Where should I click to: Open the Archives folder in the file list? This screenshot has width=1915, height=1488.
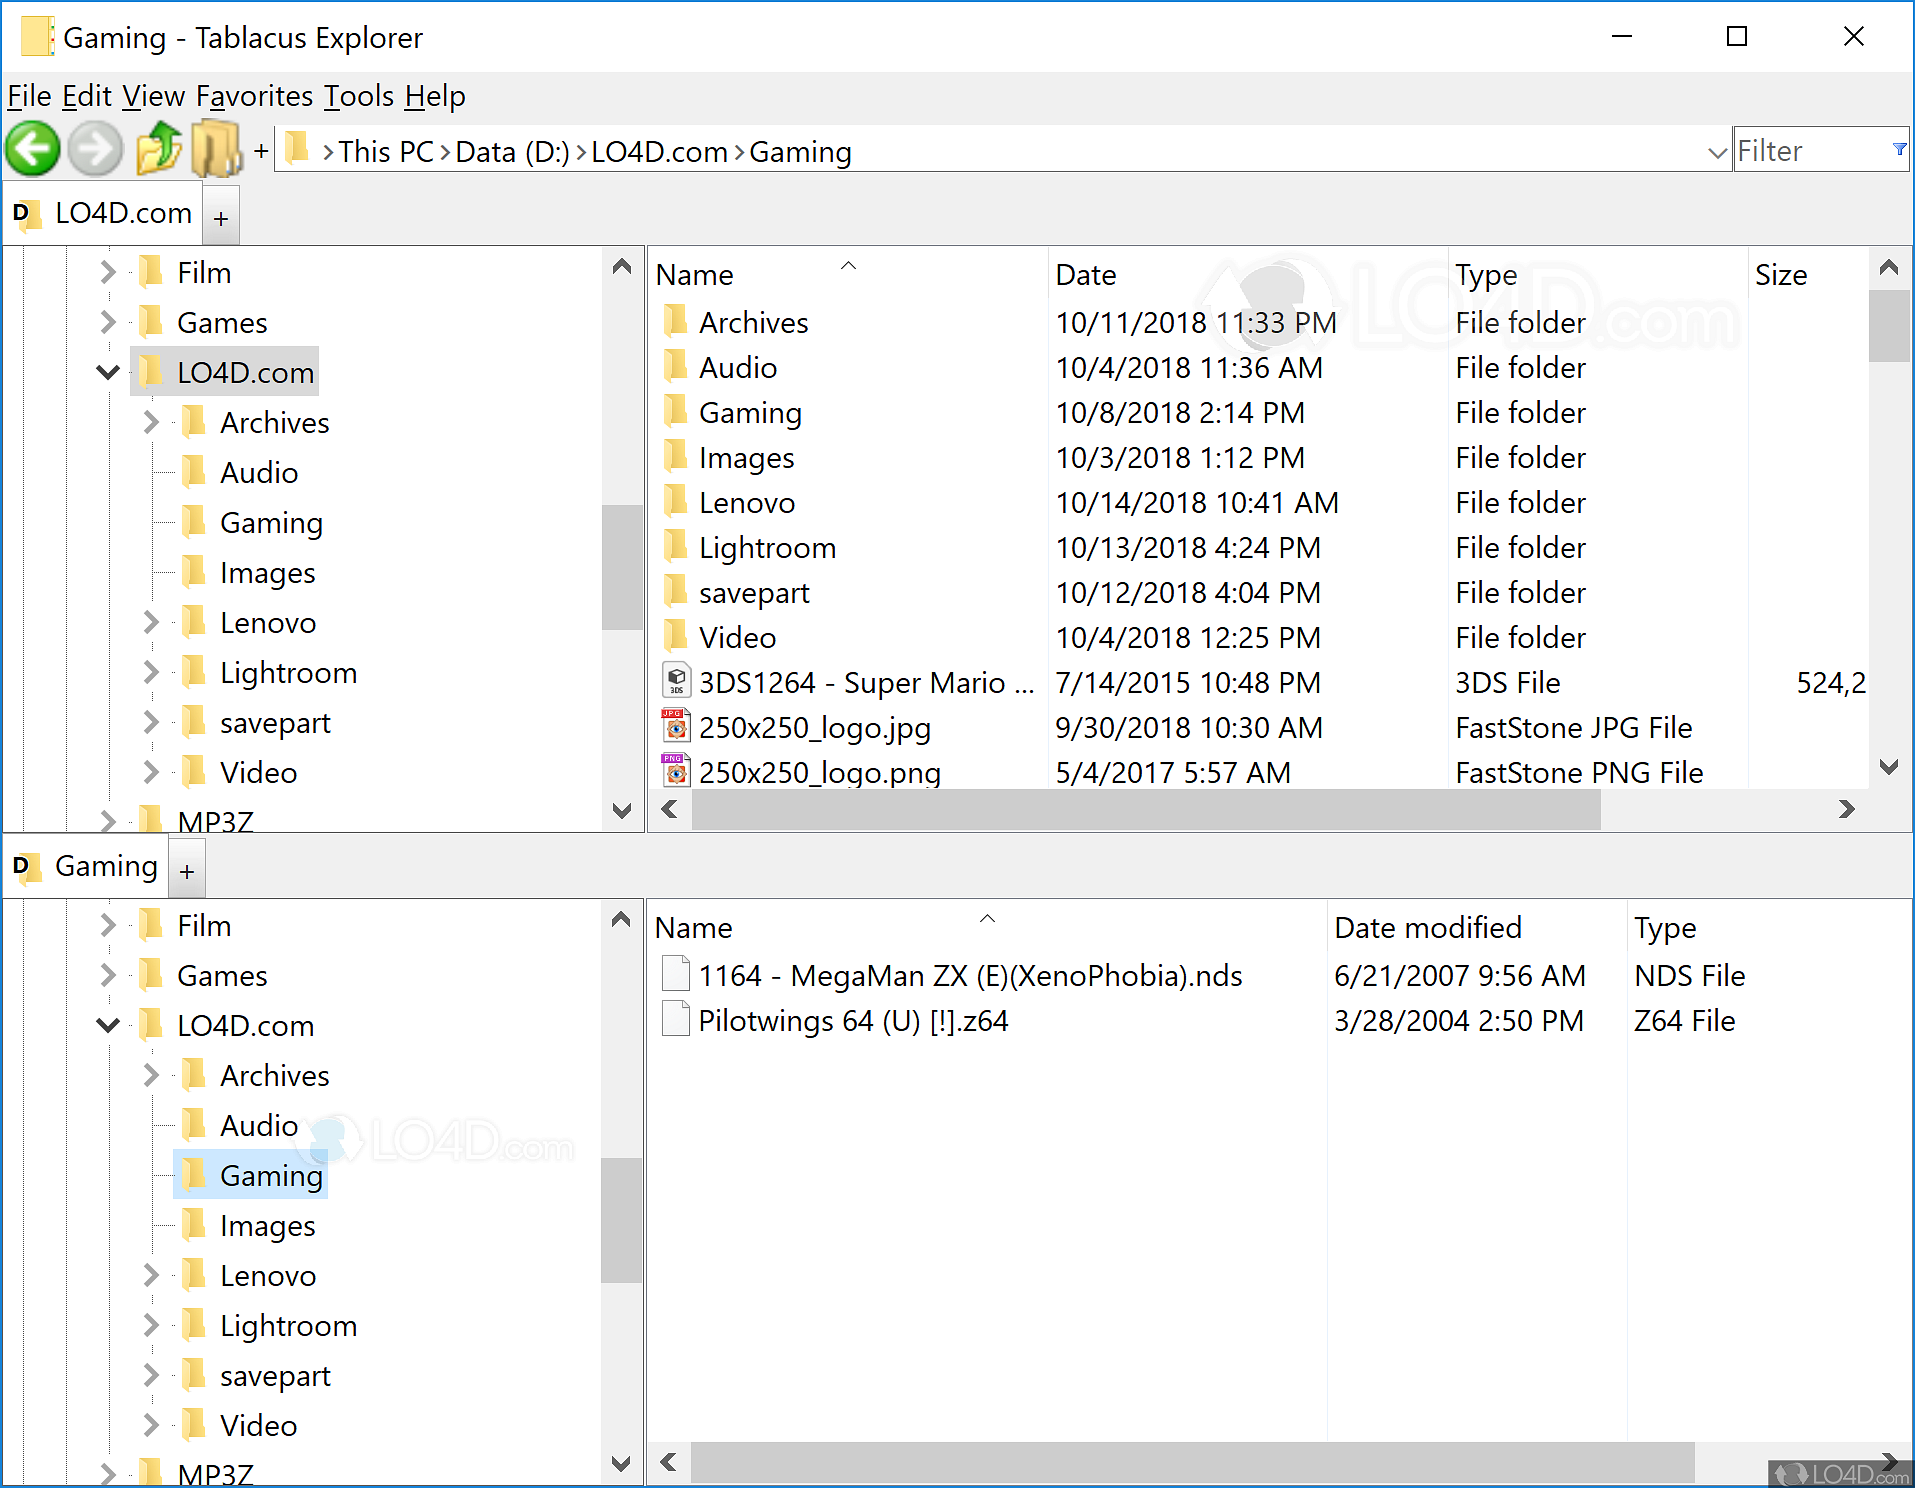tap(754, 322)
